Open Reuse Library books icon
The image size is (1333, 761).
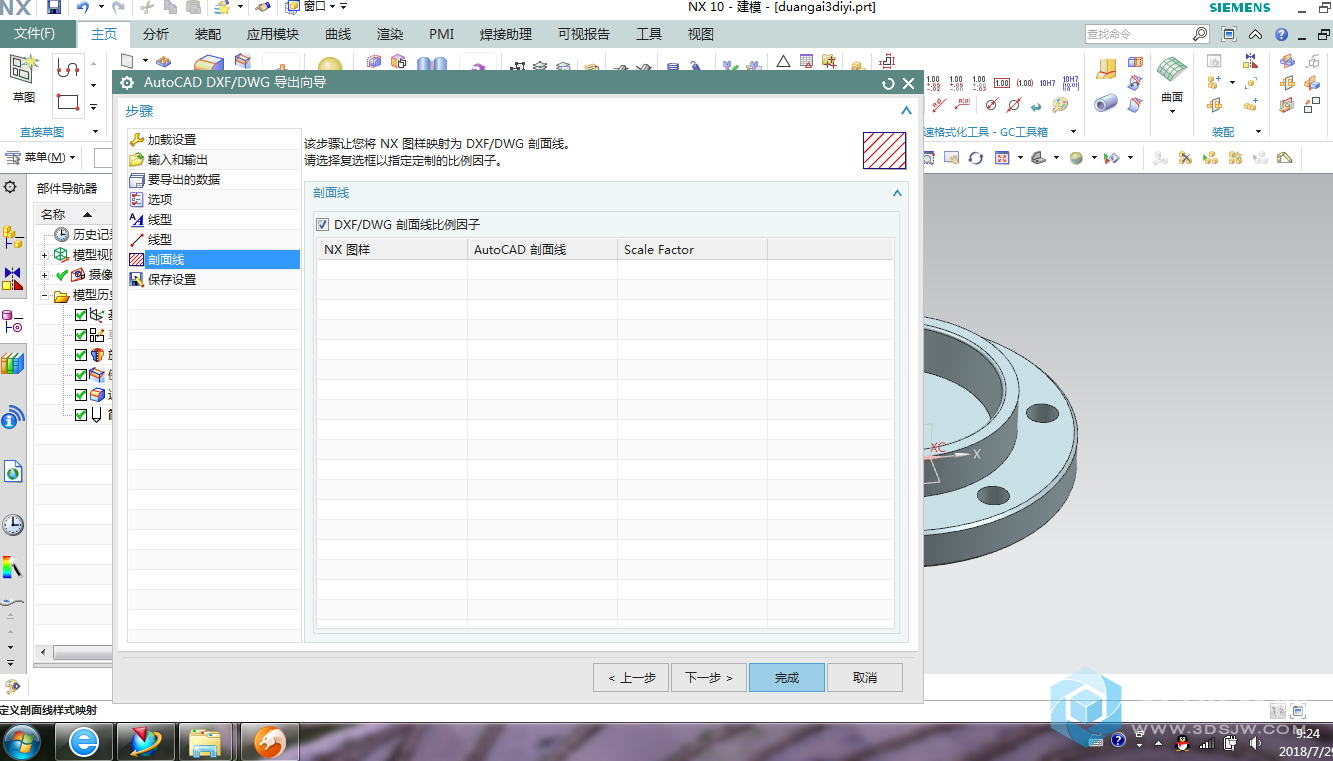point(12,363)
